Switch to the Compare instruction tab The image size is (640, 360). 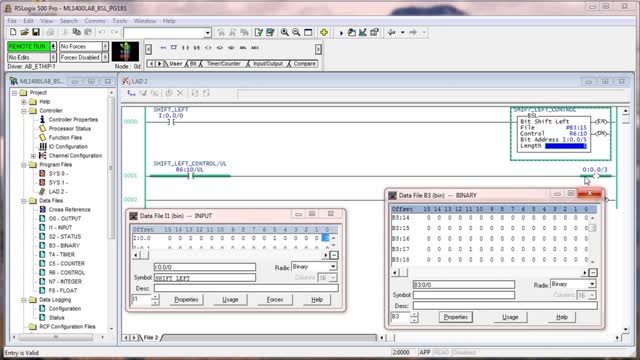pos(304,64)
